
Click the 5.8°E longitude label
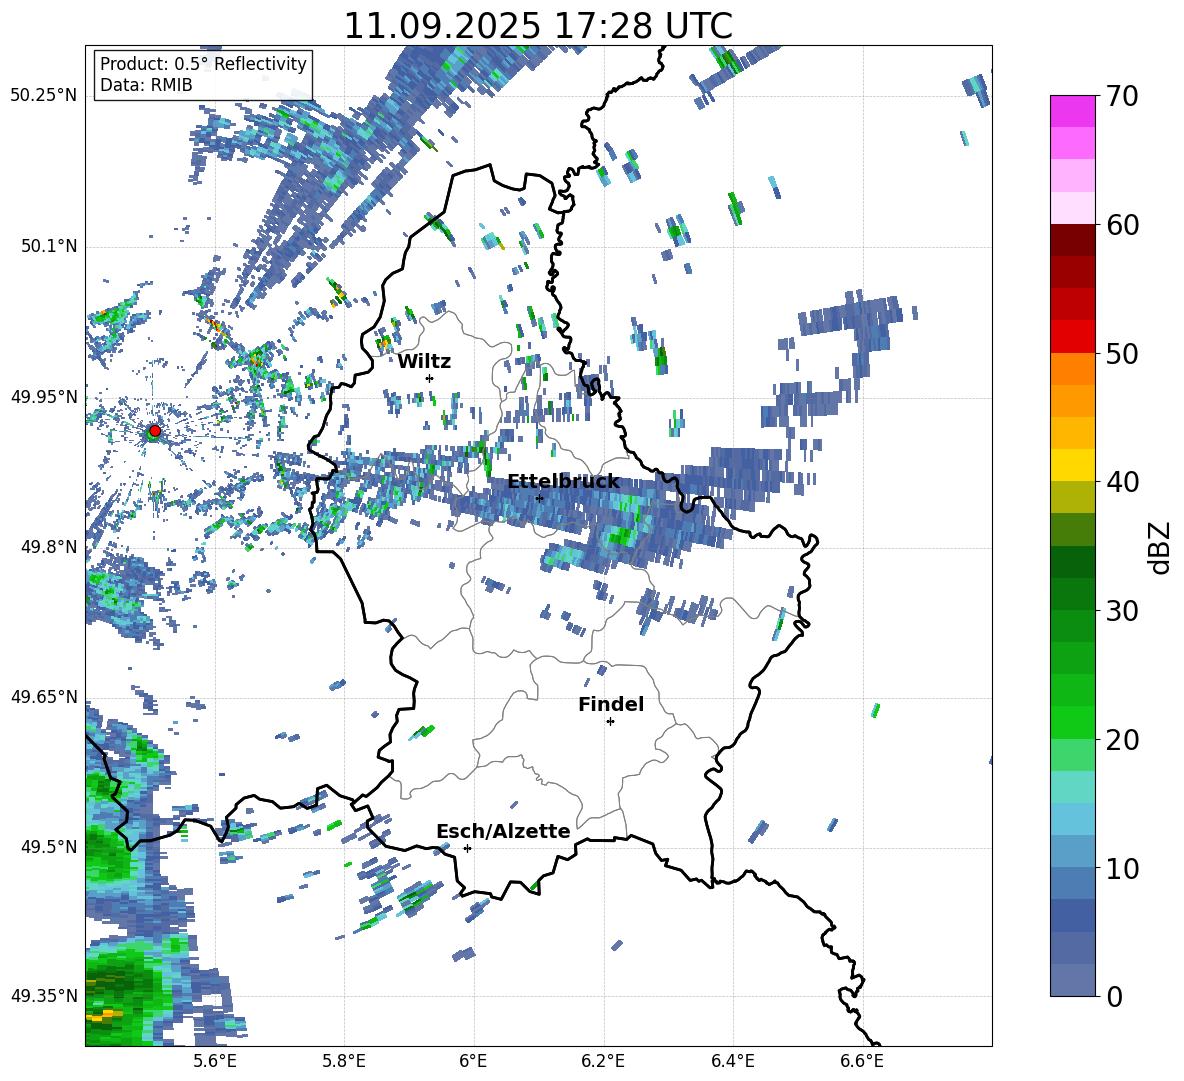pyautogui.click(x=344, y=1061)
